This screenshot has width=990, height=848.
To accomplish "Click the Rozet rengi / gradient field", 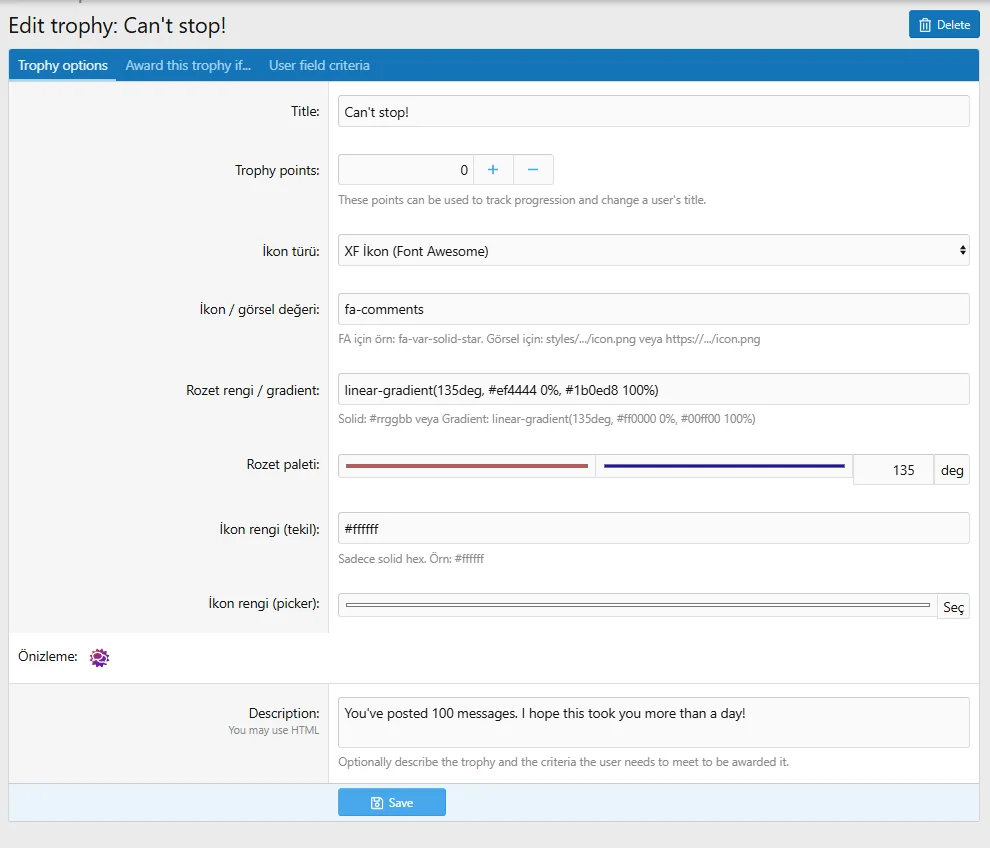I will point(653,389).
